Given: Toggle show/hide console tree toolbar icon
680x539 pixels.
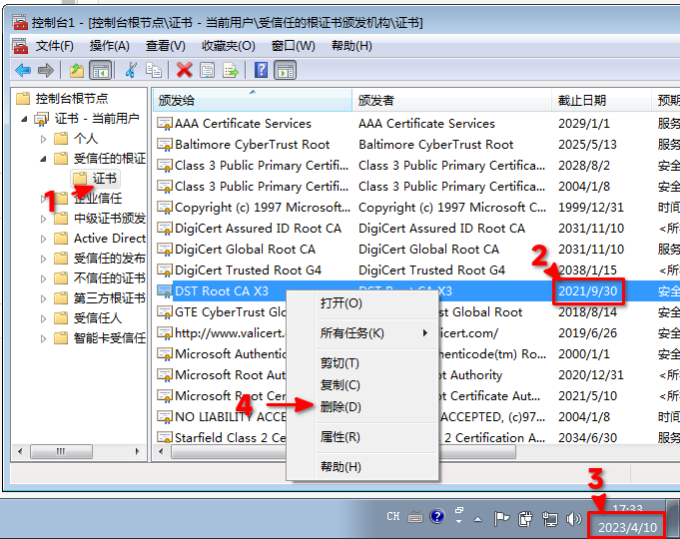Looking at the screenshot, I should coord(100,70).
